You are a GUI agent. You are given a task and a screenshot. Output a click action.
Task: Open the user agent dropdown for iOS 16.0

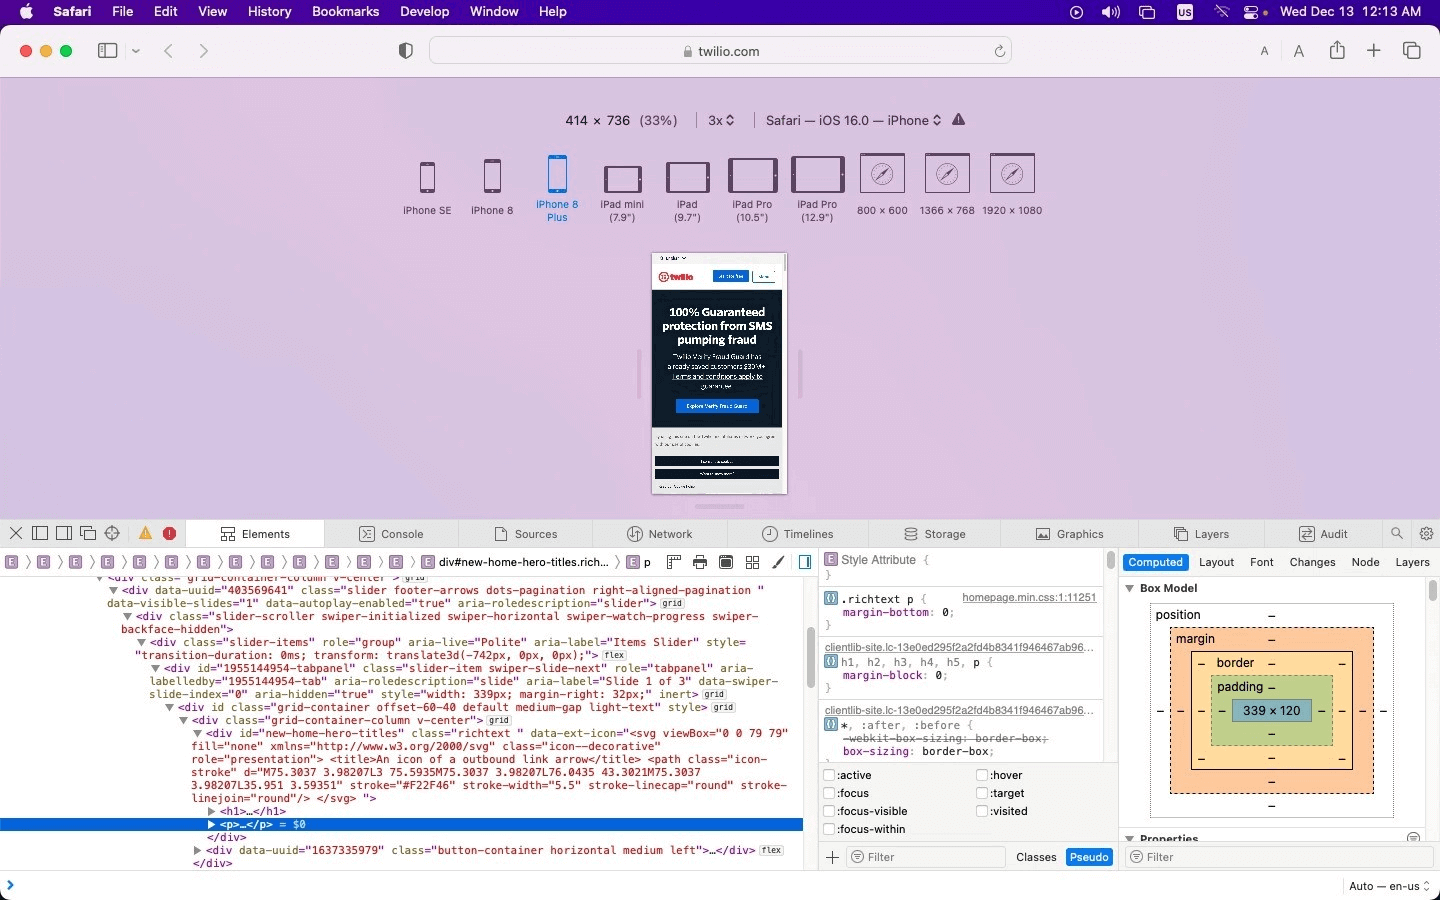[x=854, y=120]
